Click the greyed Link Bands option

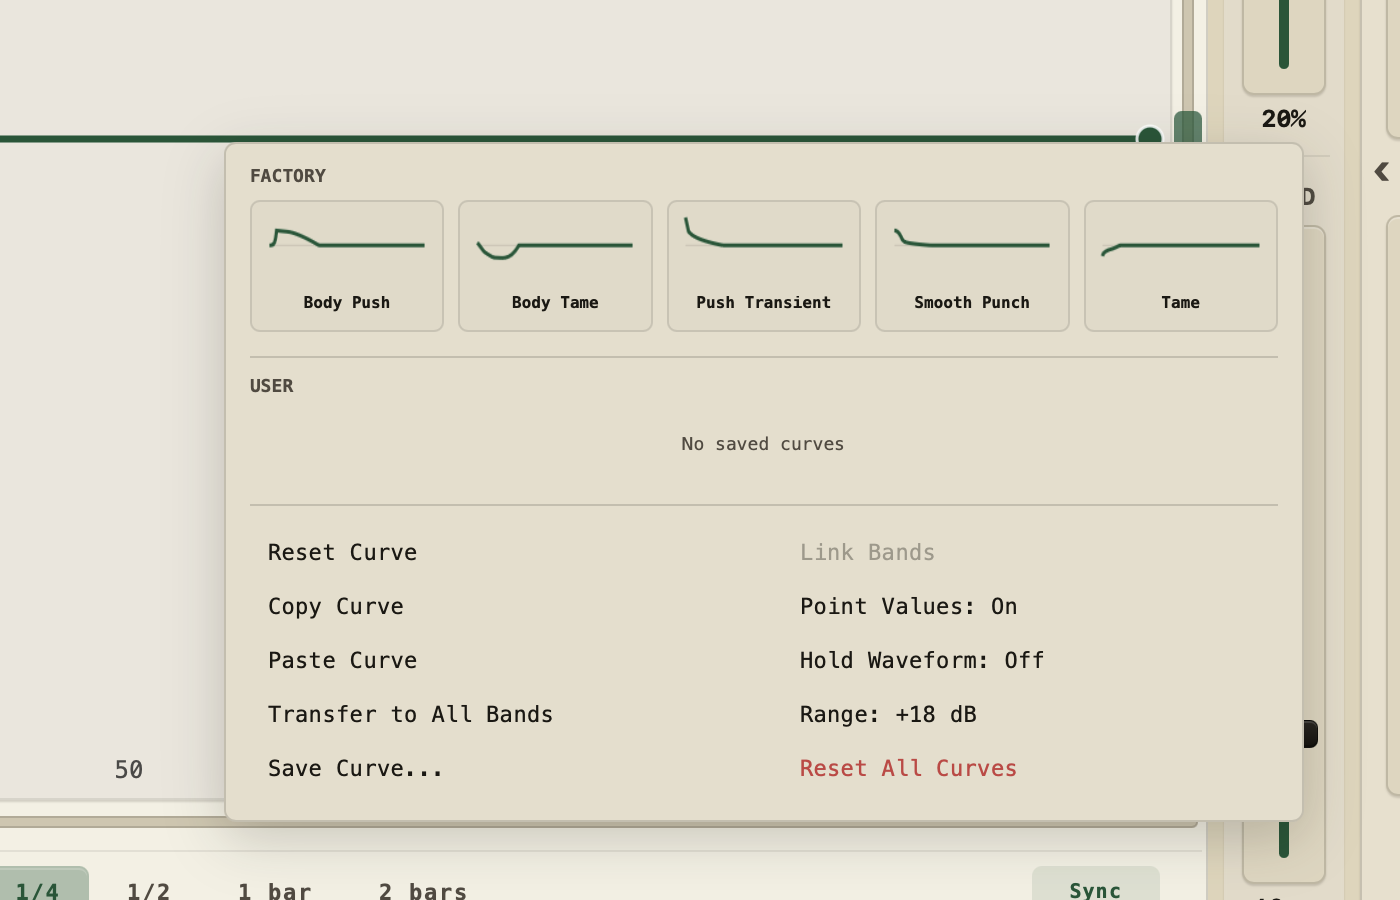tap(867, 552)
